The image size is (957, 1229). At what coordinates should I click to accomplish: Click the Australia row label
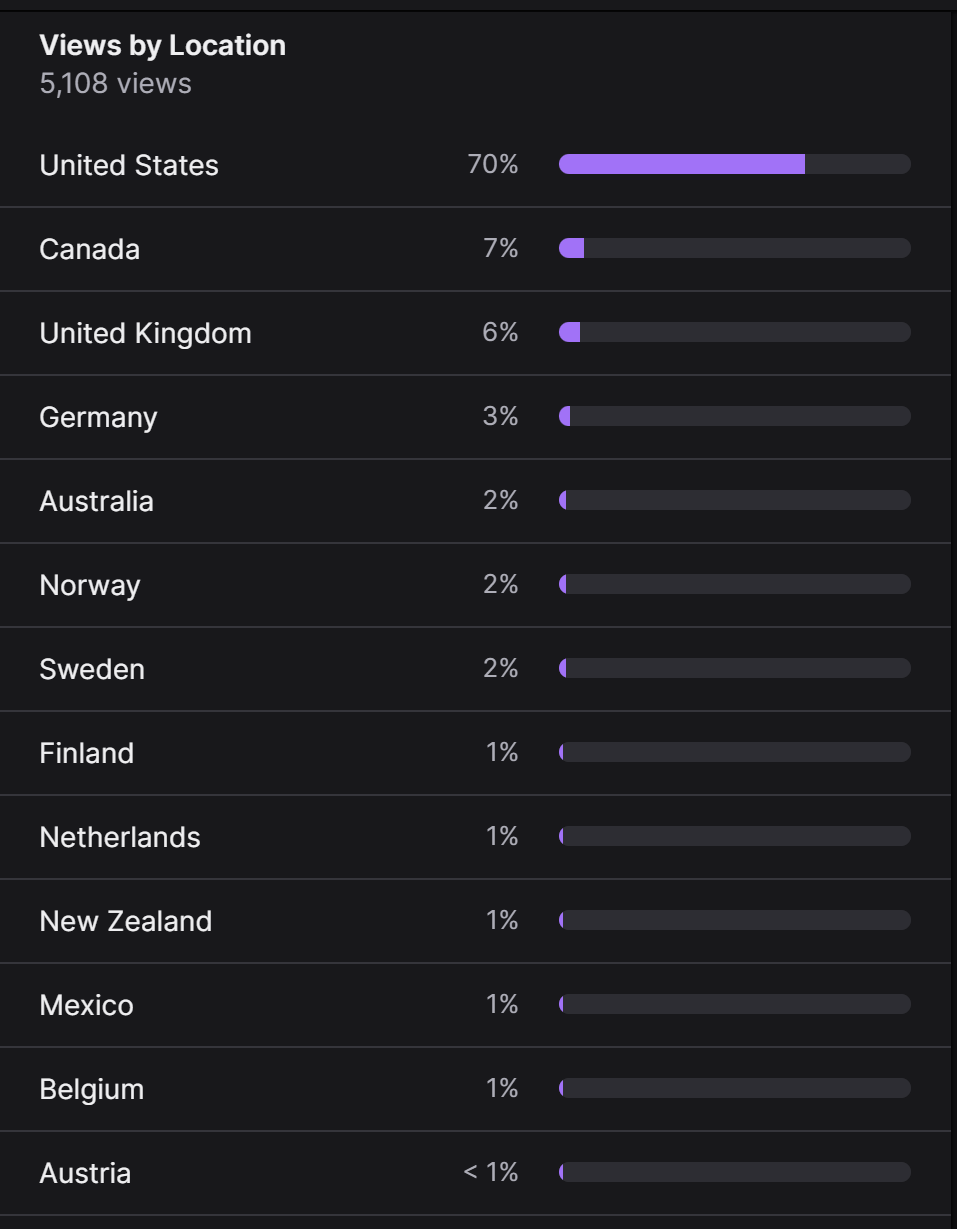(x=96, y=501)
